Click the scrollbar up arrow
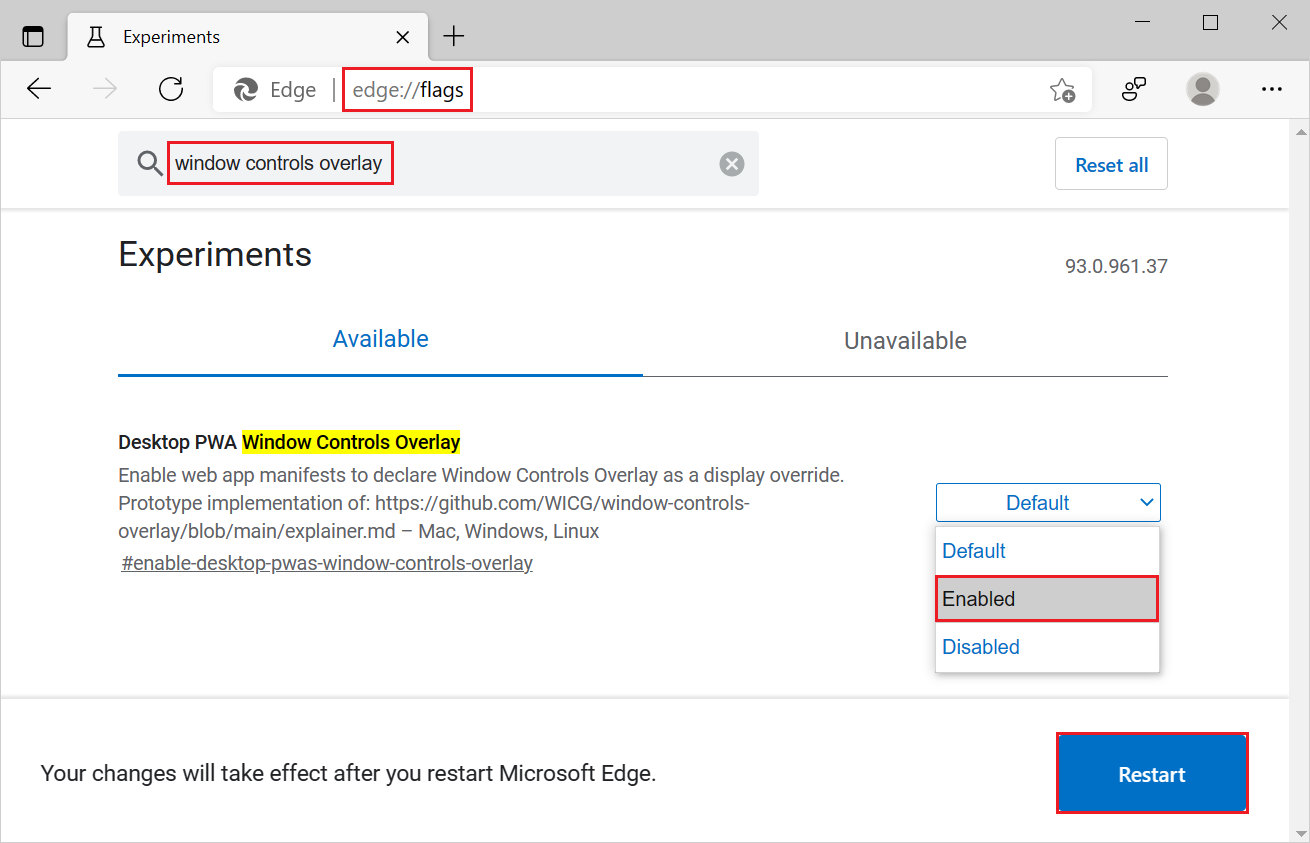The image size is (1310, 843). (x=1301, y=131)
